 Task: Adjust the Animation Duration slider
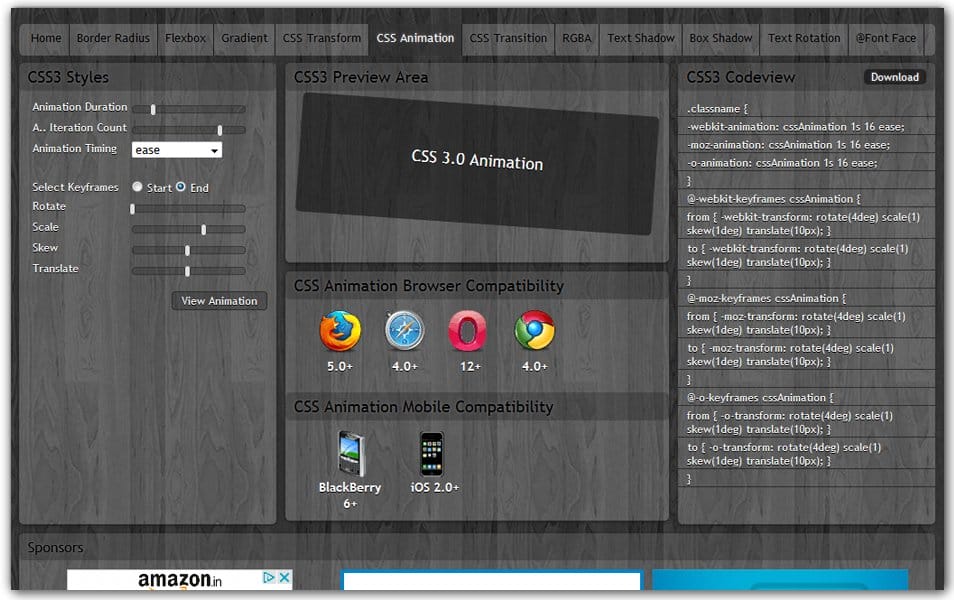pos(152,110)
